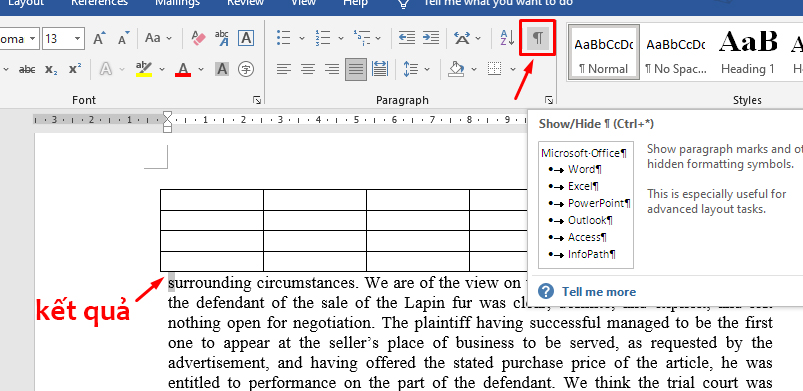803x391 pixels.
Task: Open Text Effects and Typography
Action: [106, 69]
